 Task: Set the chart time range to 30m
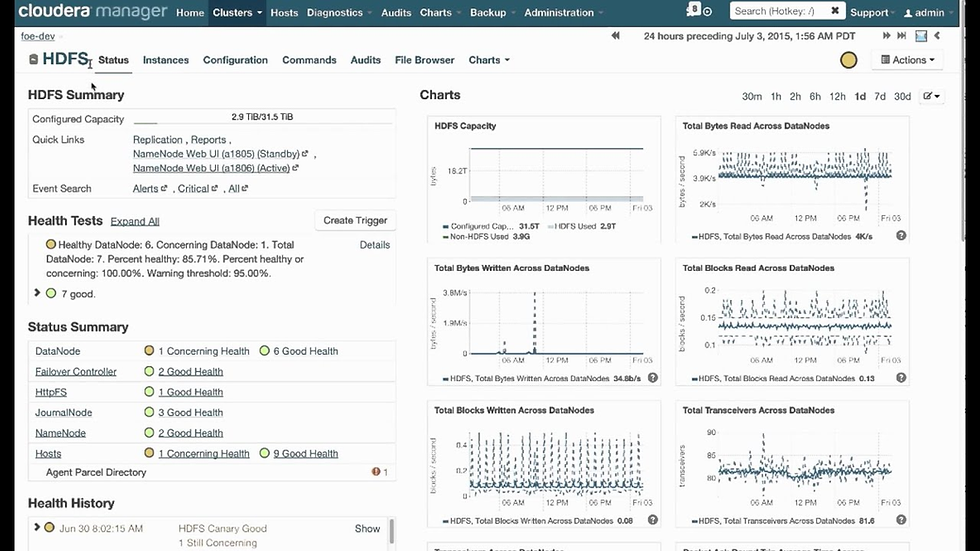[x=752, y=96]
